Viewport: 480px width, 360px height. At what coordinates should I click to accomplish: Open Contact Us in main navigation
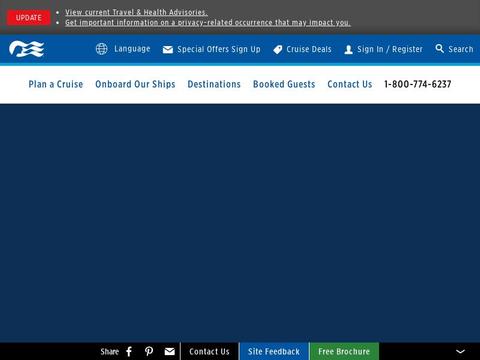350,84
